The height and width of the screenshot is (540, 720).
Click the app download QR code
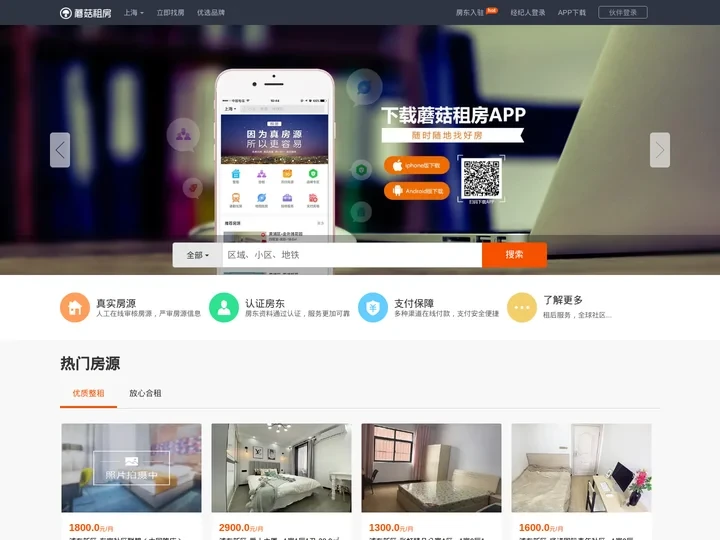pyautogui.click(x=481, y=179)
